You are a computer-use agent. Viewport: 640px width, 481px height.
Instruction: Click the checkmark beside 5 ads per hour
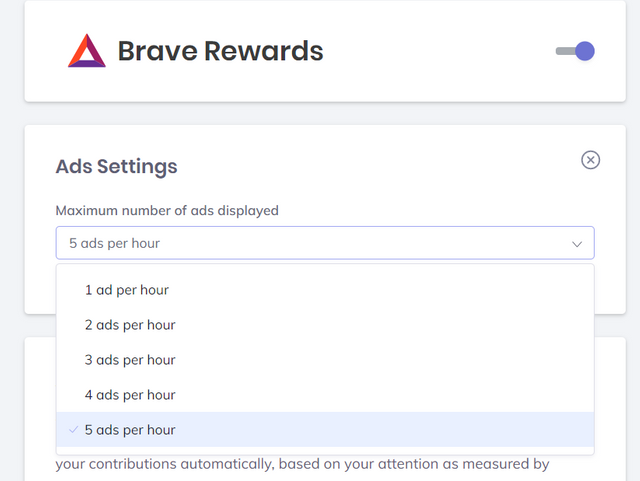(73, 430)
